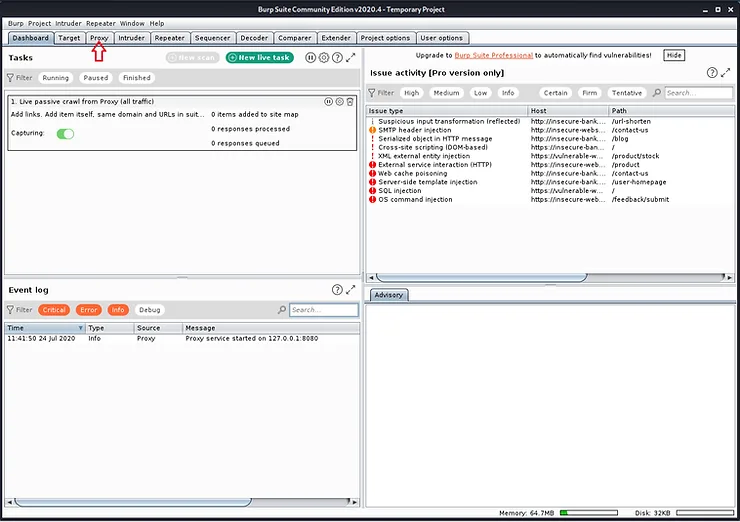Click the Disk usage progress bar
The height and width of the screenshot is (522, 740).
point(705,513)
